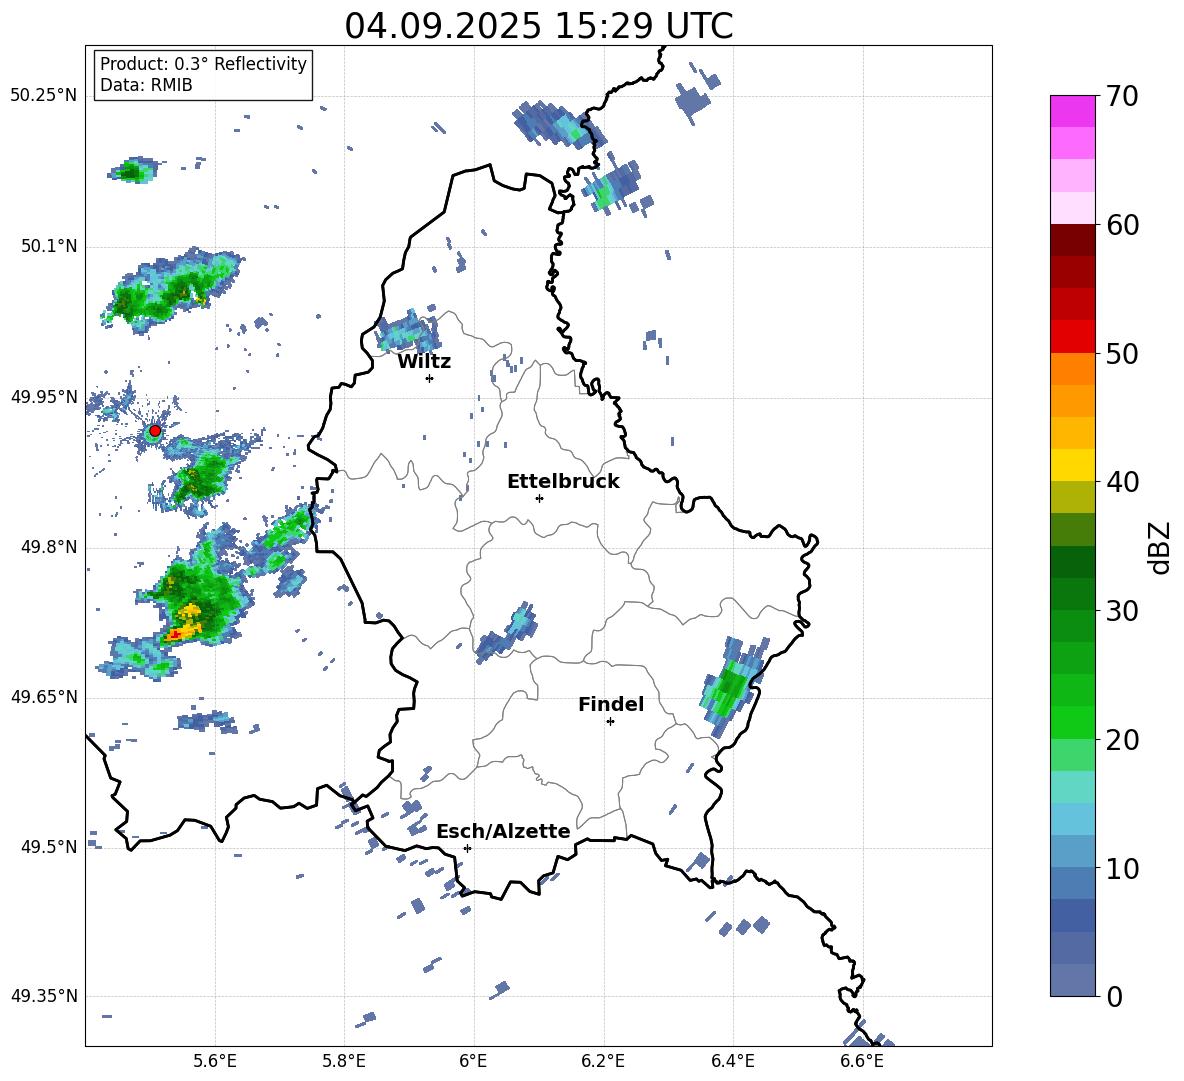Click the dark red colorbar segment below 60
The width and height of the screenshot is (1184, 1081).
click(1072, 240)
